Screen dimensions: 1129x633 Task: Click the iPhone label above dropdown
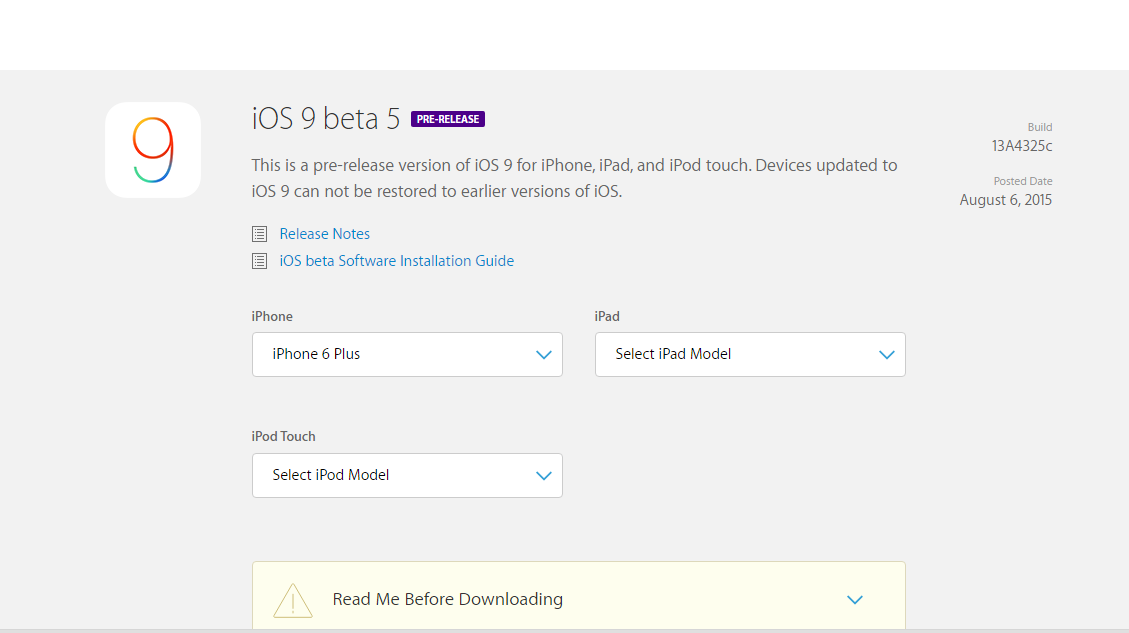click(272, 316)
